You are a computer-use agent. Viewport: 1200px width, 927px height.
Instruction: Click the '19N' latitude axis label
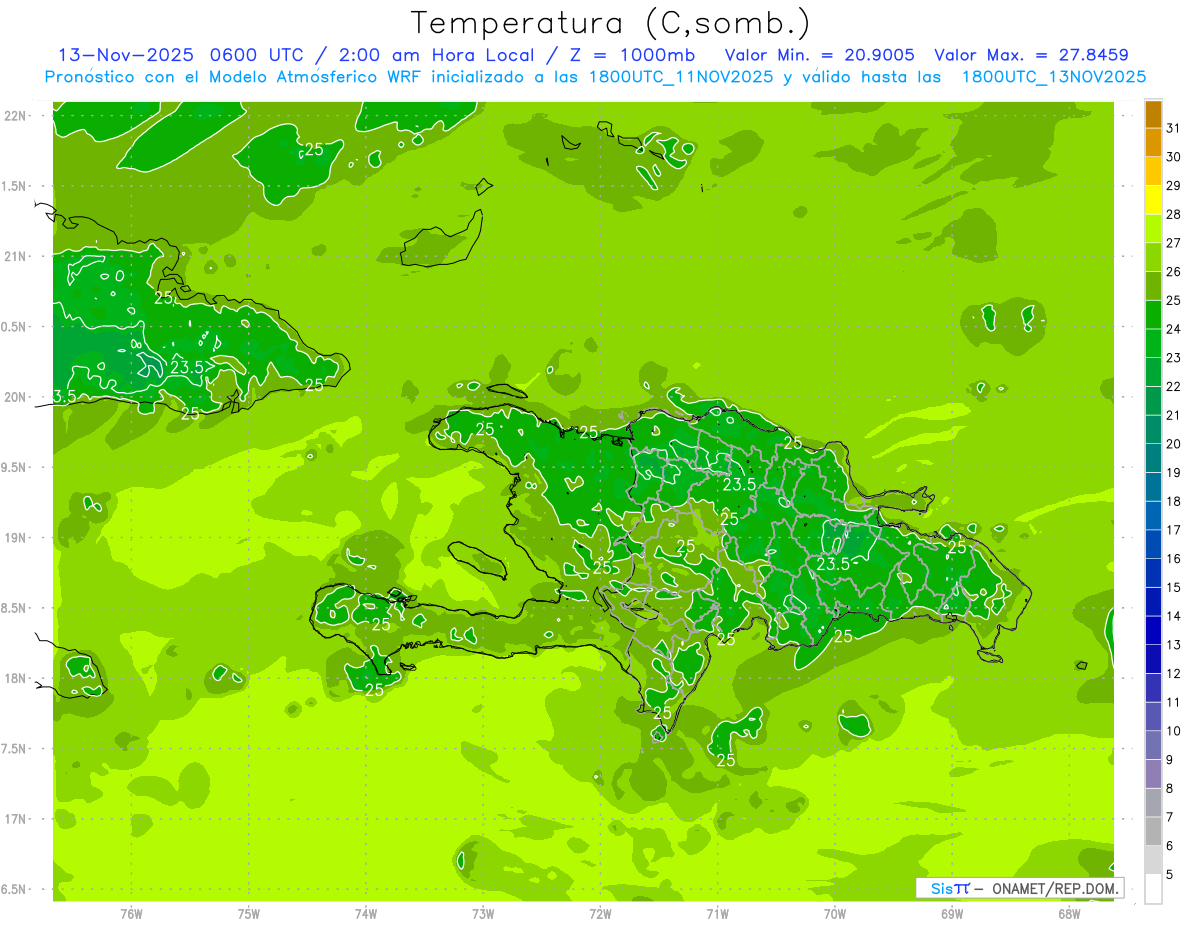point(16,537)
